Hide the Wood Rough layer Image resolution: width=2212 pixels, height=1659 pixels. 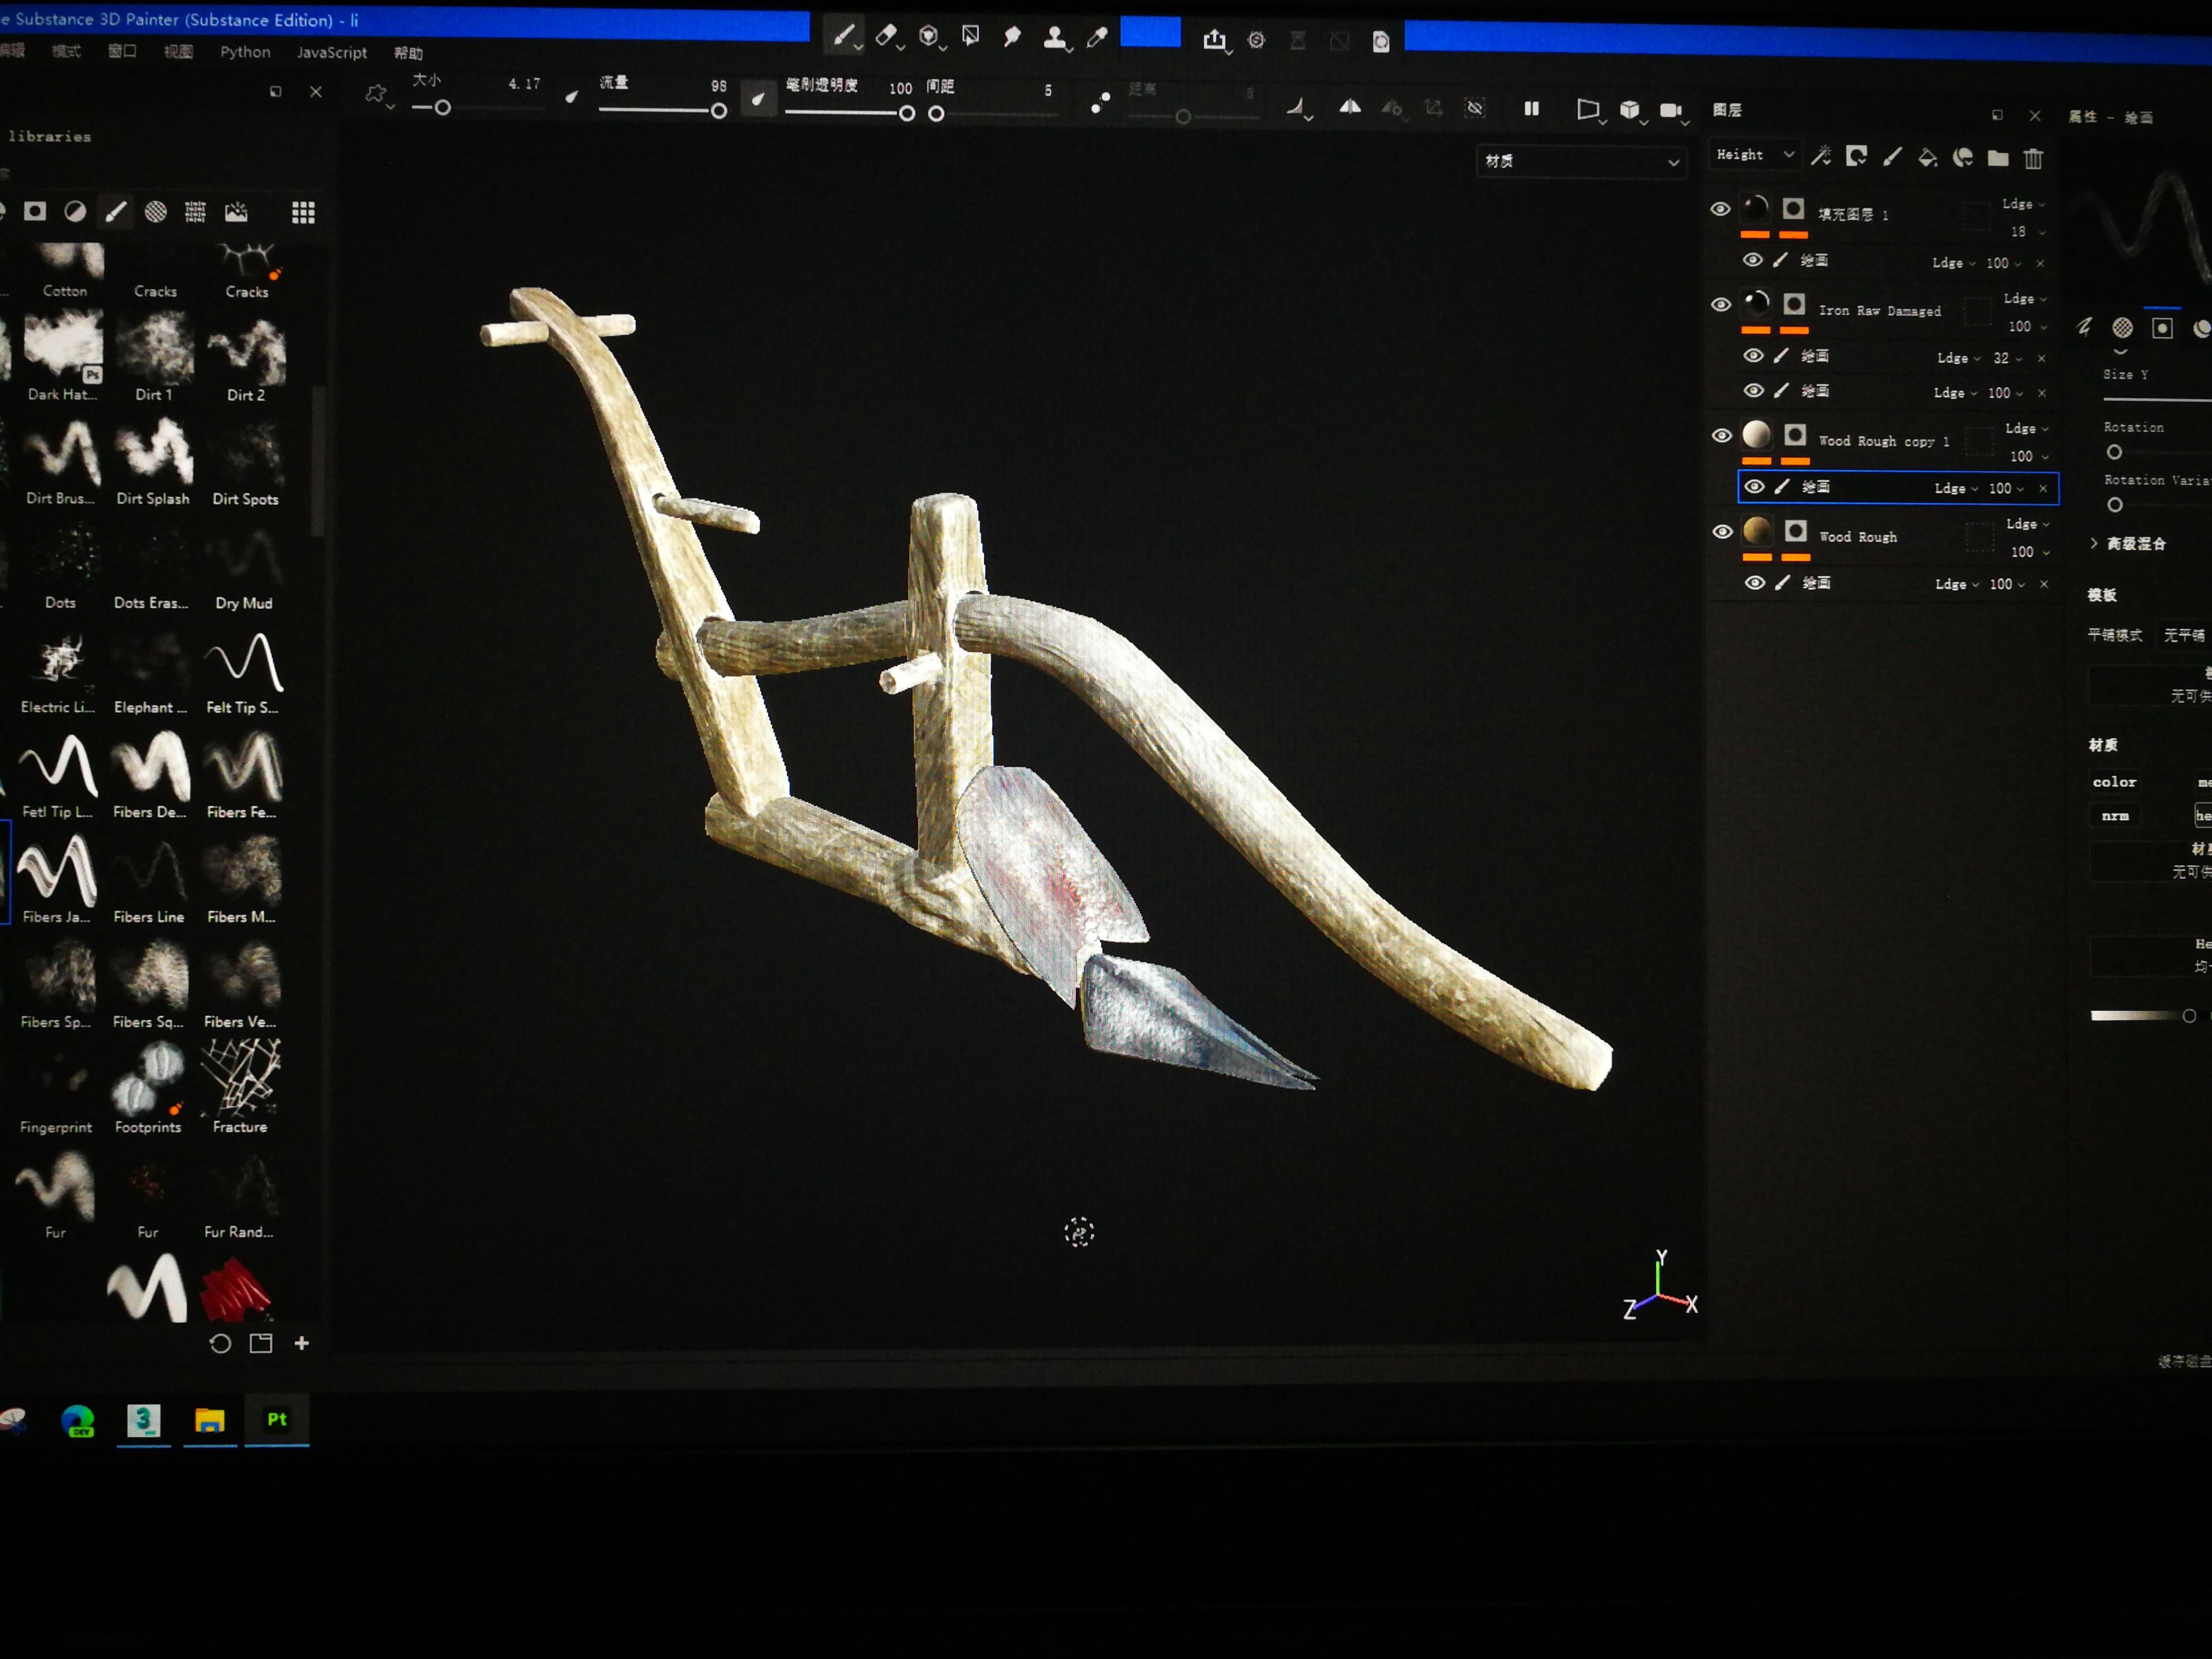point(1722,531)
